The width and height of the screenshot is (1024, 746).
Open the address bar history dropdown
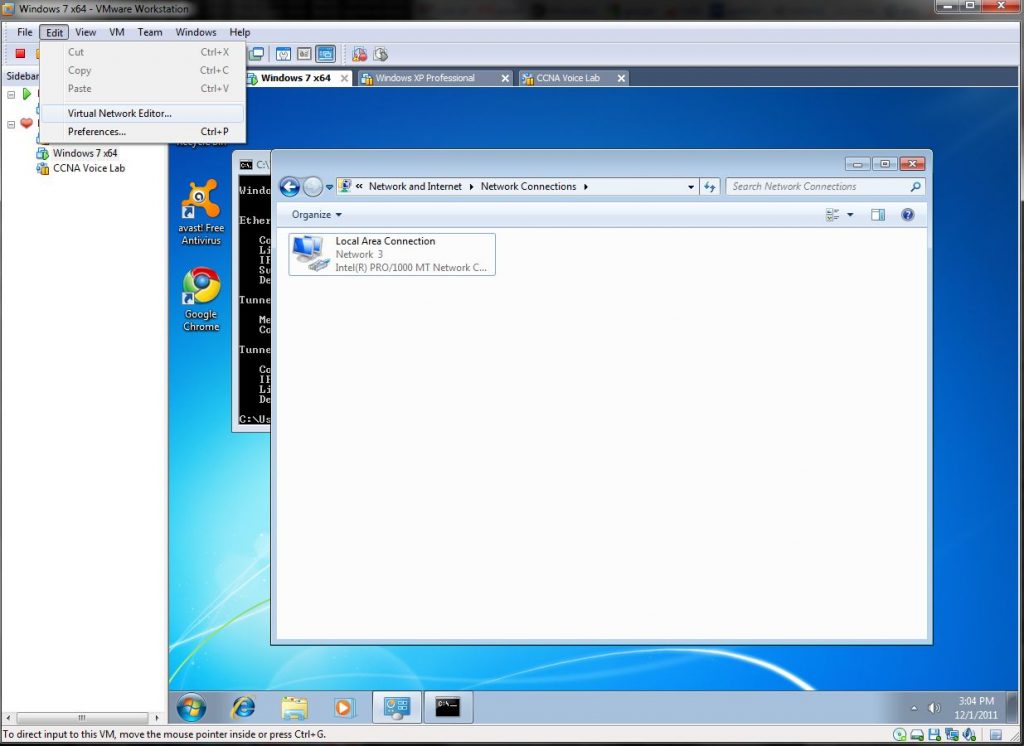(x=691, y=187)
